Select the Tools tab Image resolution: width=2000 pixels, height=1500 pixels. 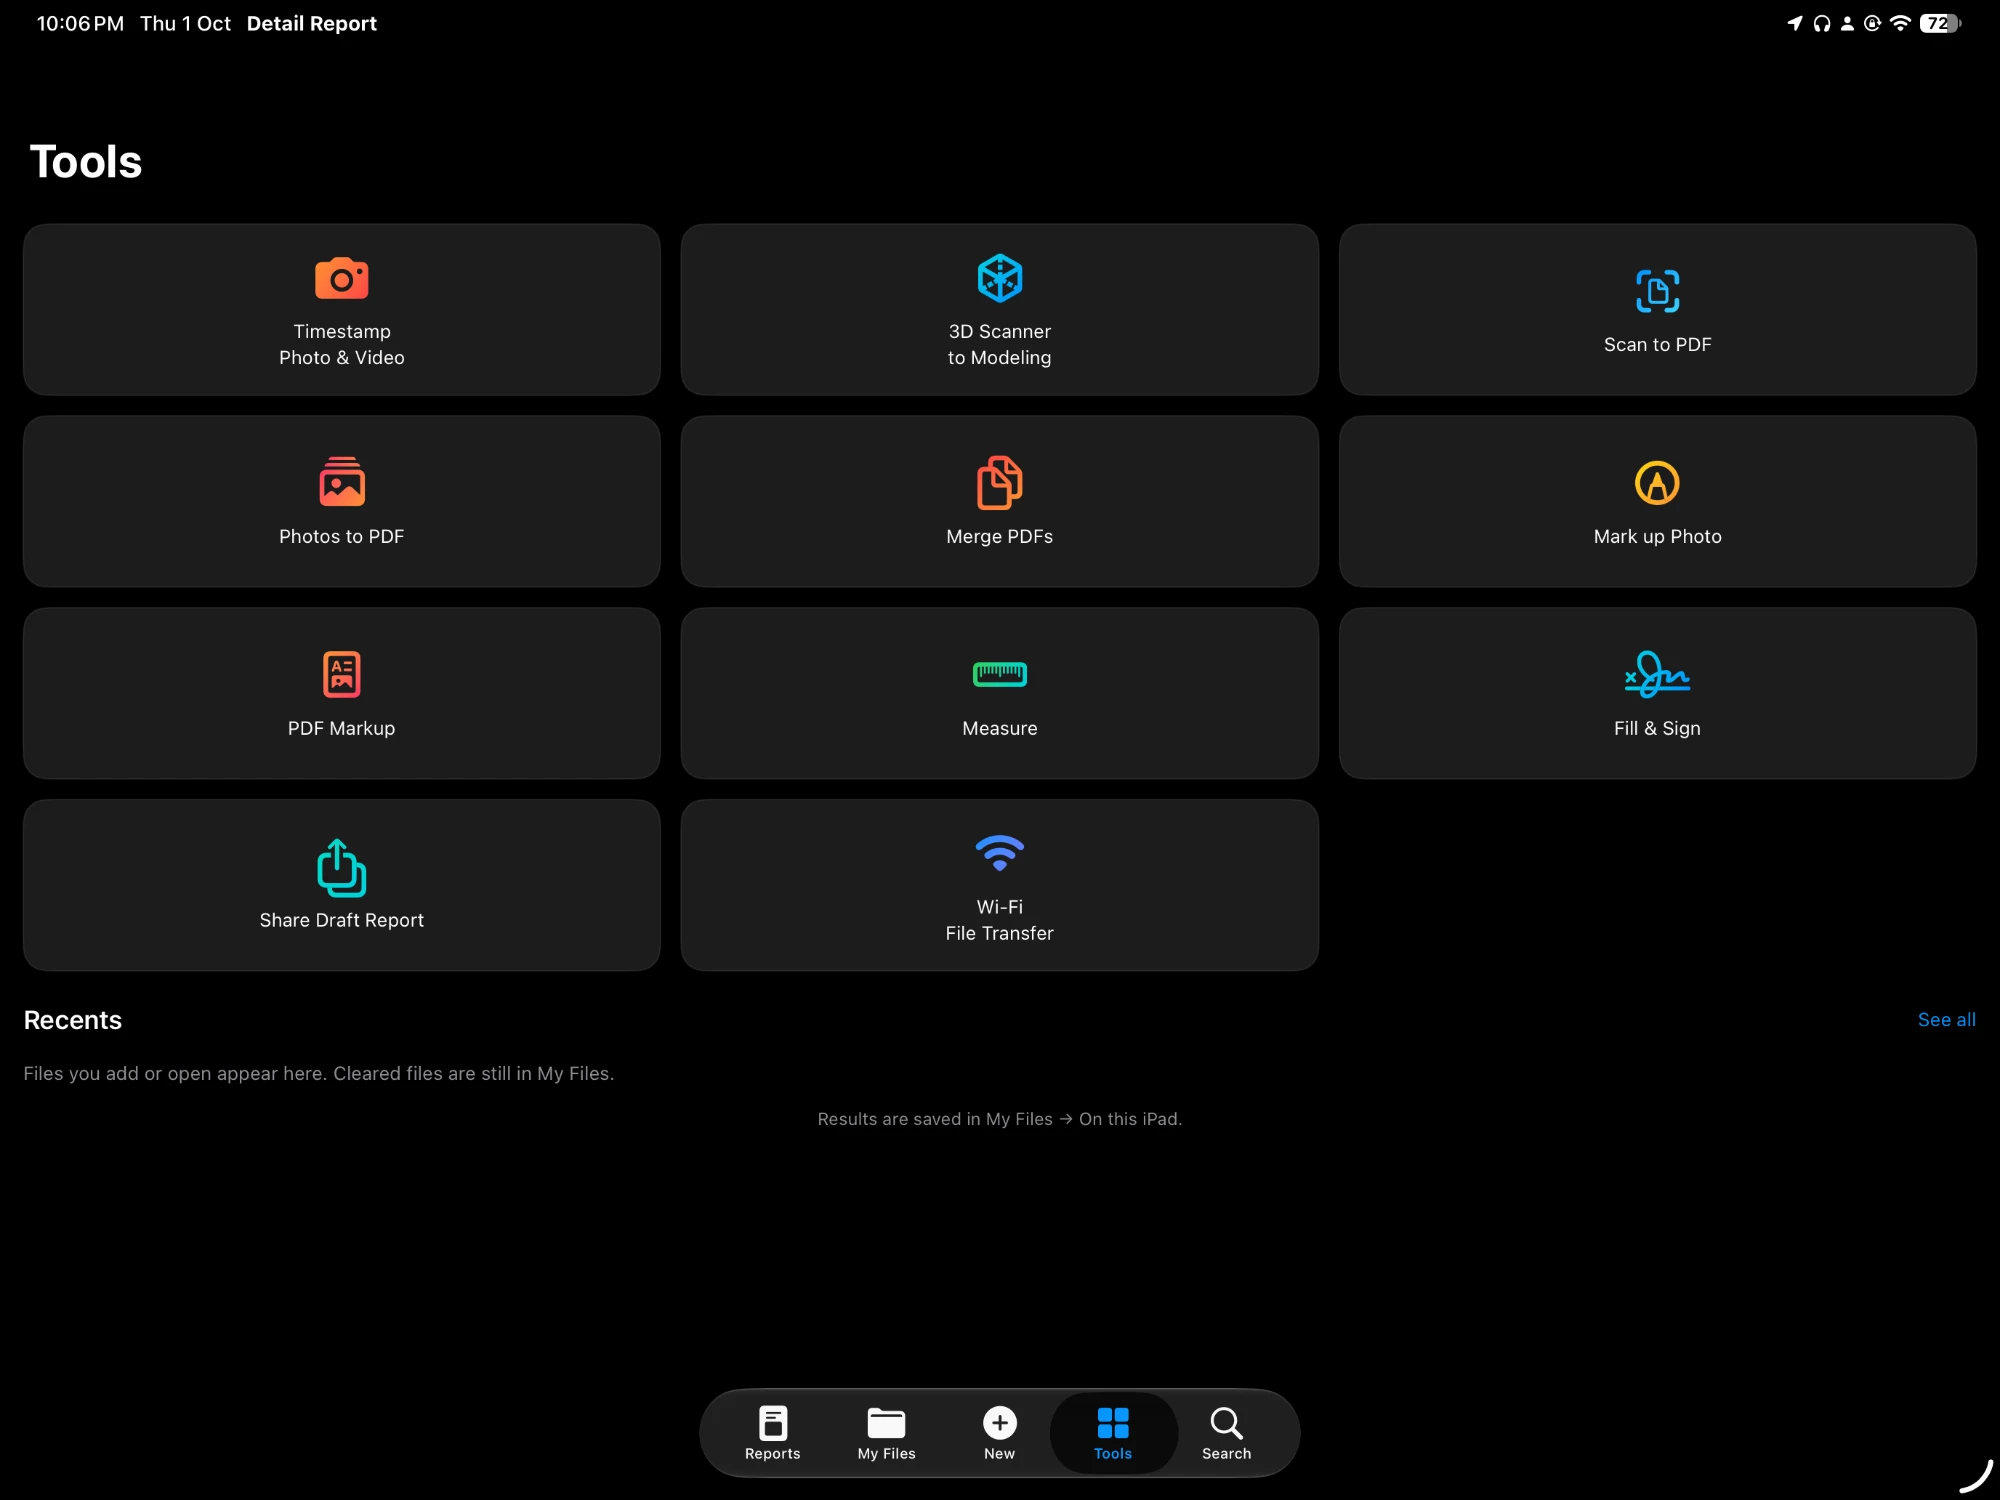coord(1113,1433)
